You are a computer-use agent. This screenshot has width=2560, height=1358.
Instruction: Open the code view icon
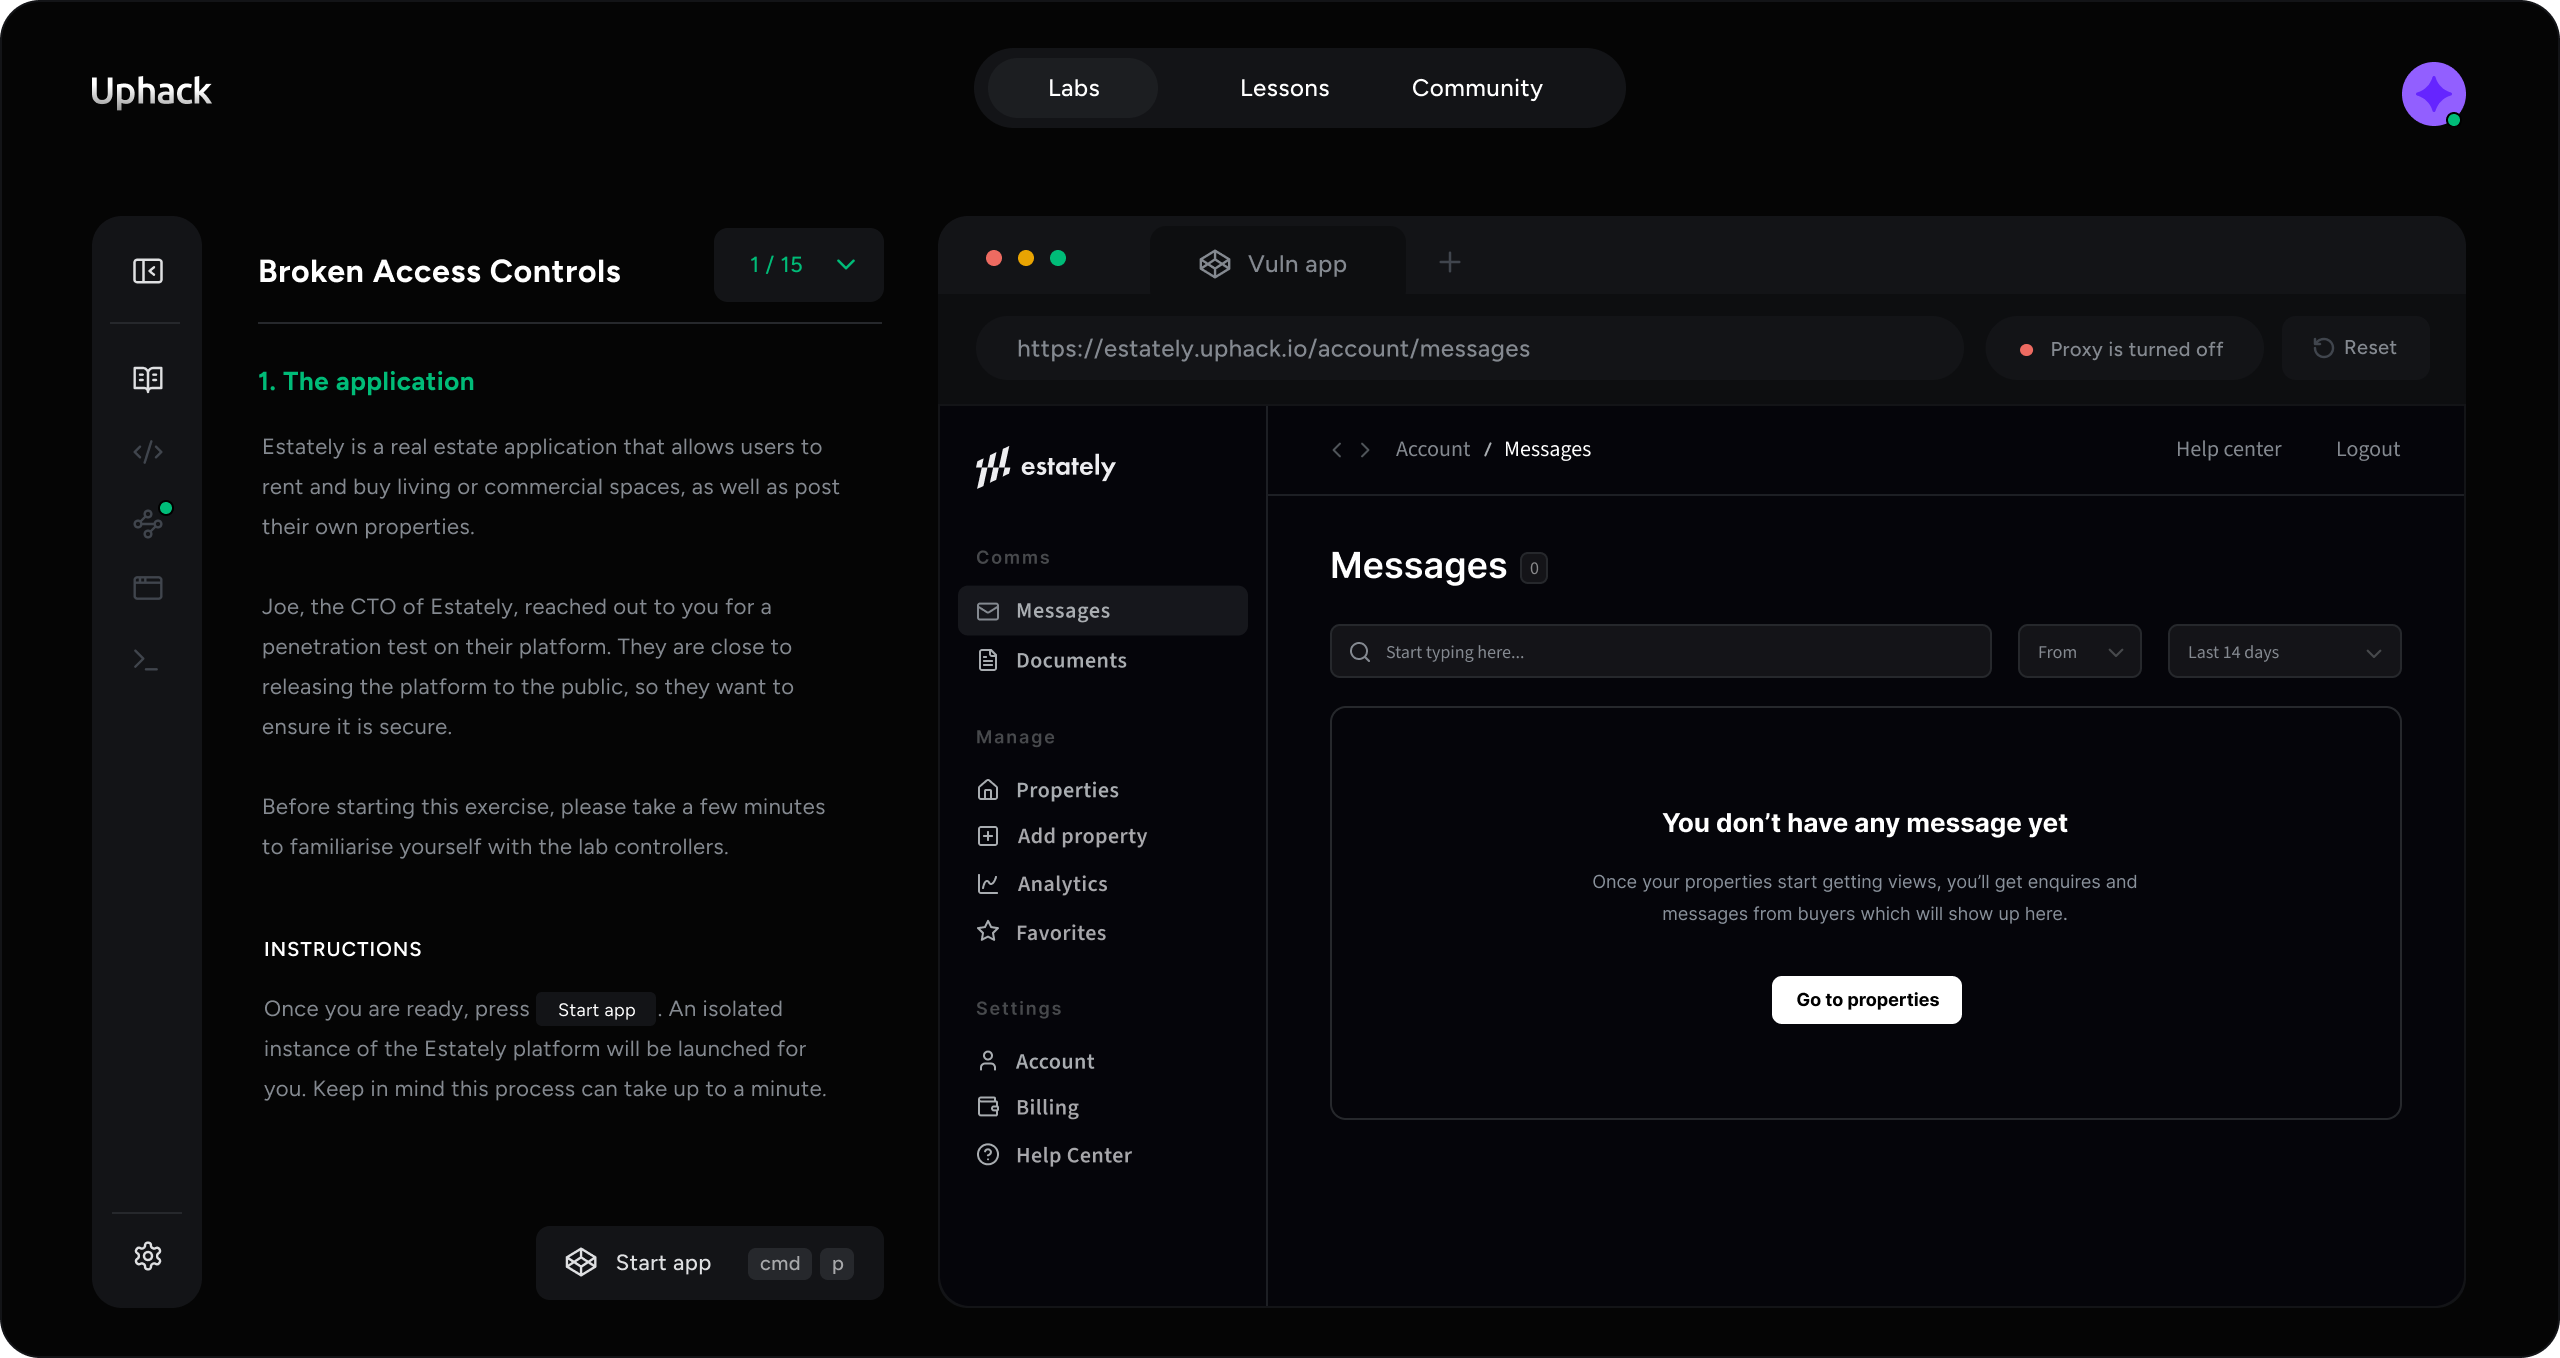point(148,452)
